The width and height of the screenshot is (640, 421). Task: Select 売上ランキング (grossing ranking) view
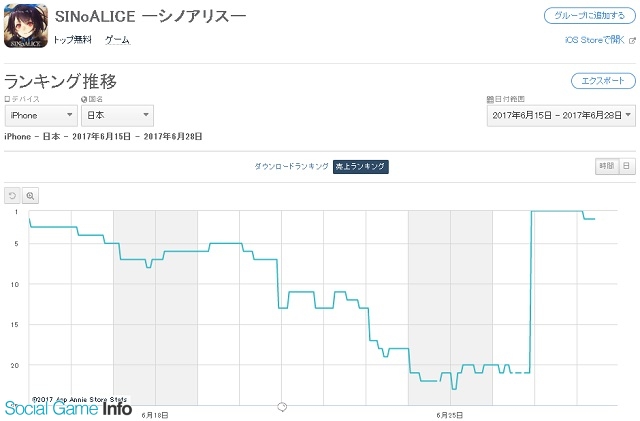tap(360, 167)
